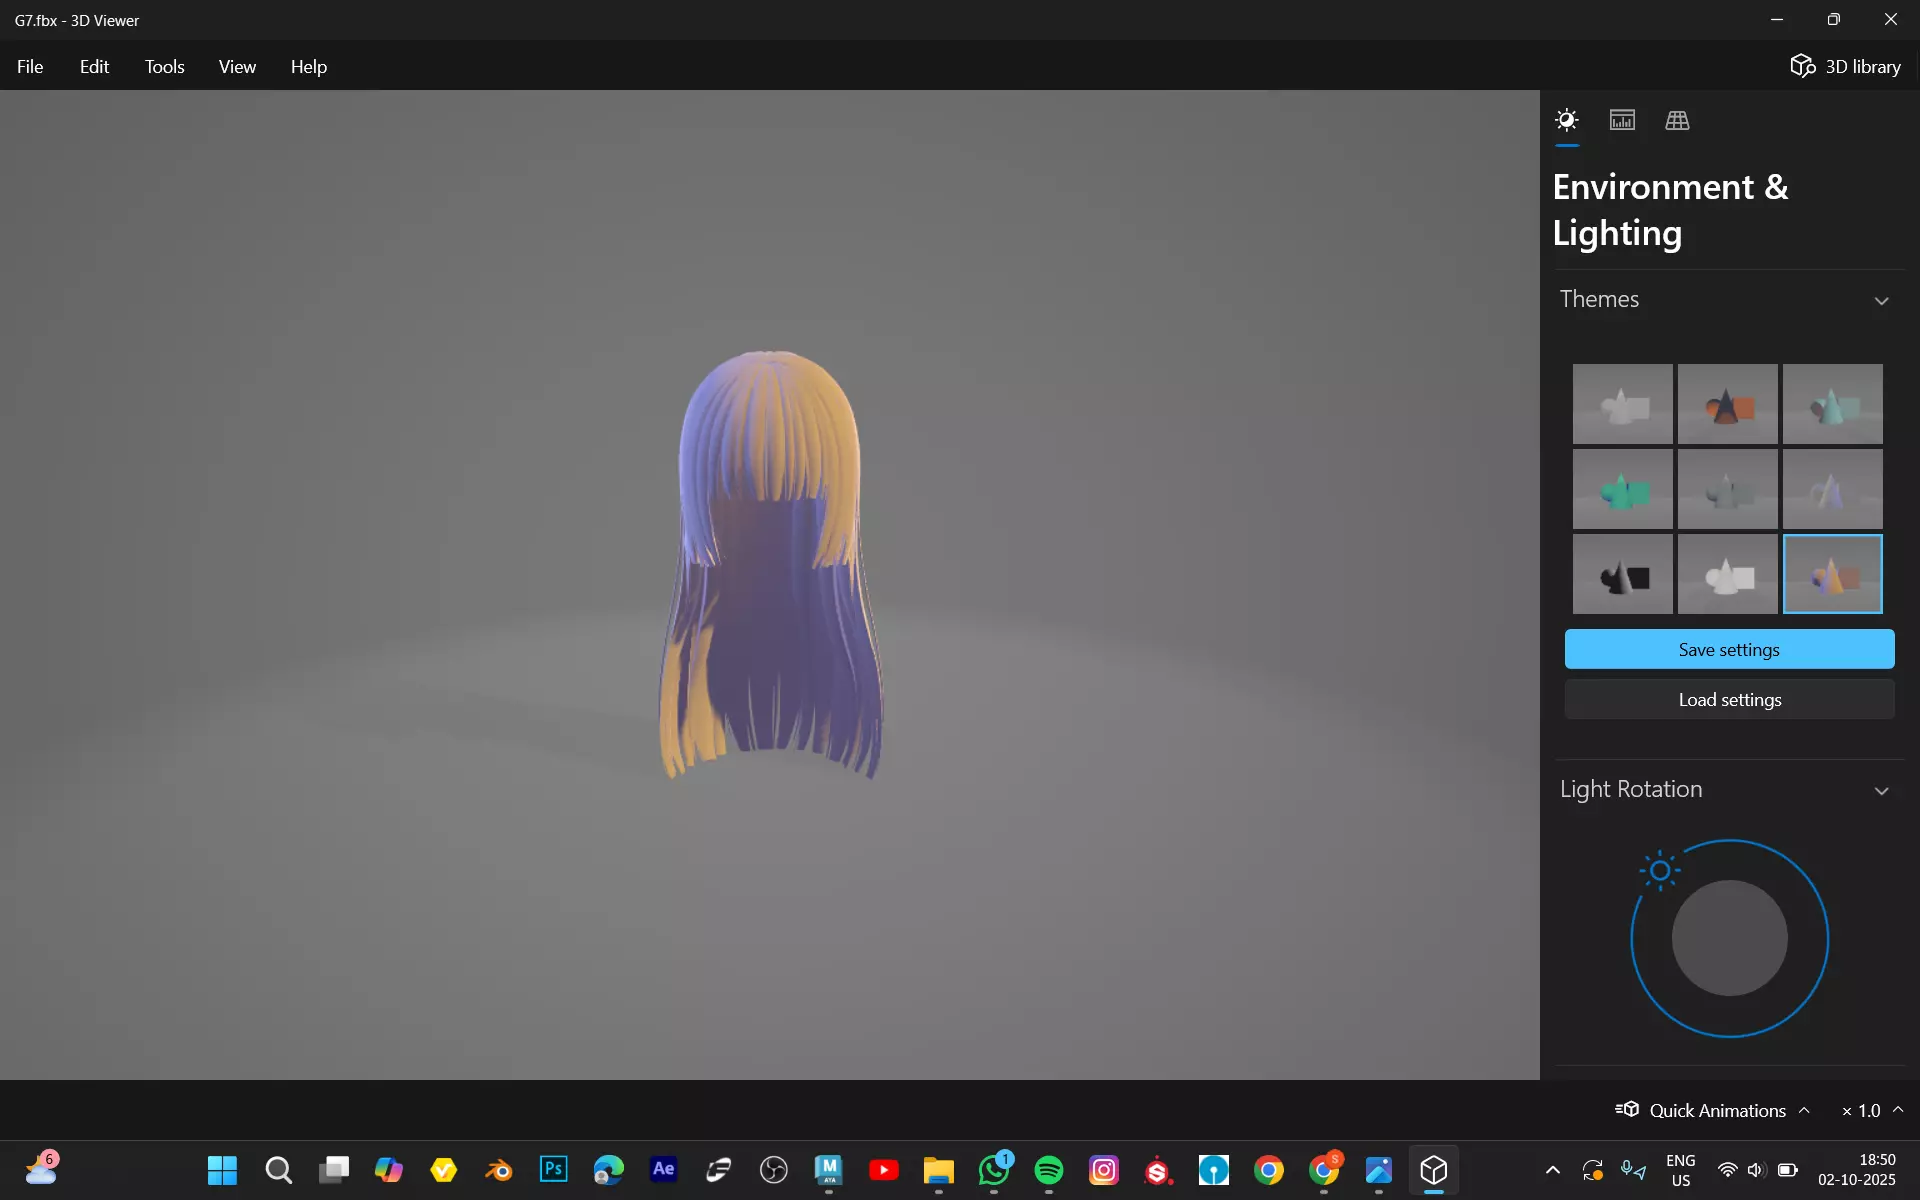Click the sun handle on light rotation ring
The width and height of the screenshot is (1920, 1200).
pyautogui.click(x=1660, y=870)
